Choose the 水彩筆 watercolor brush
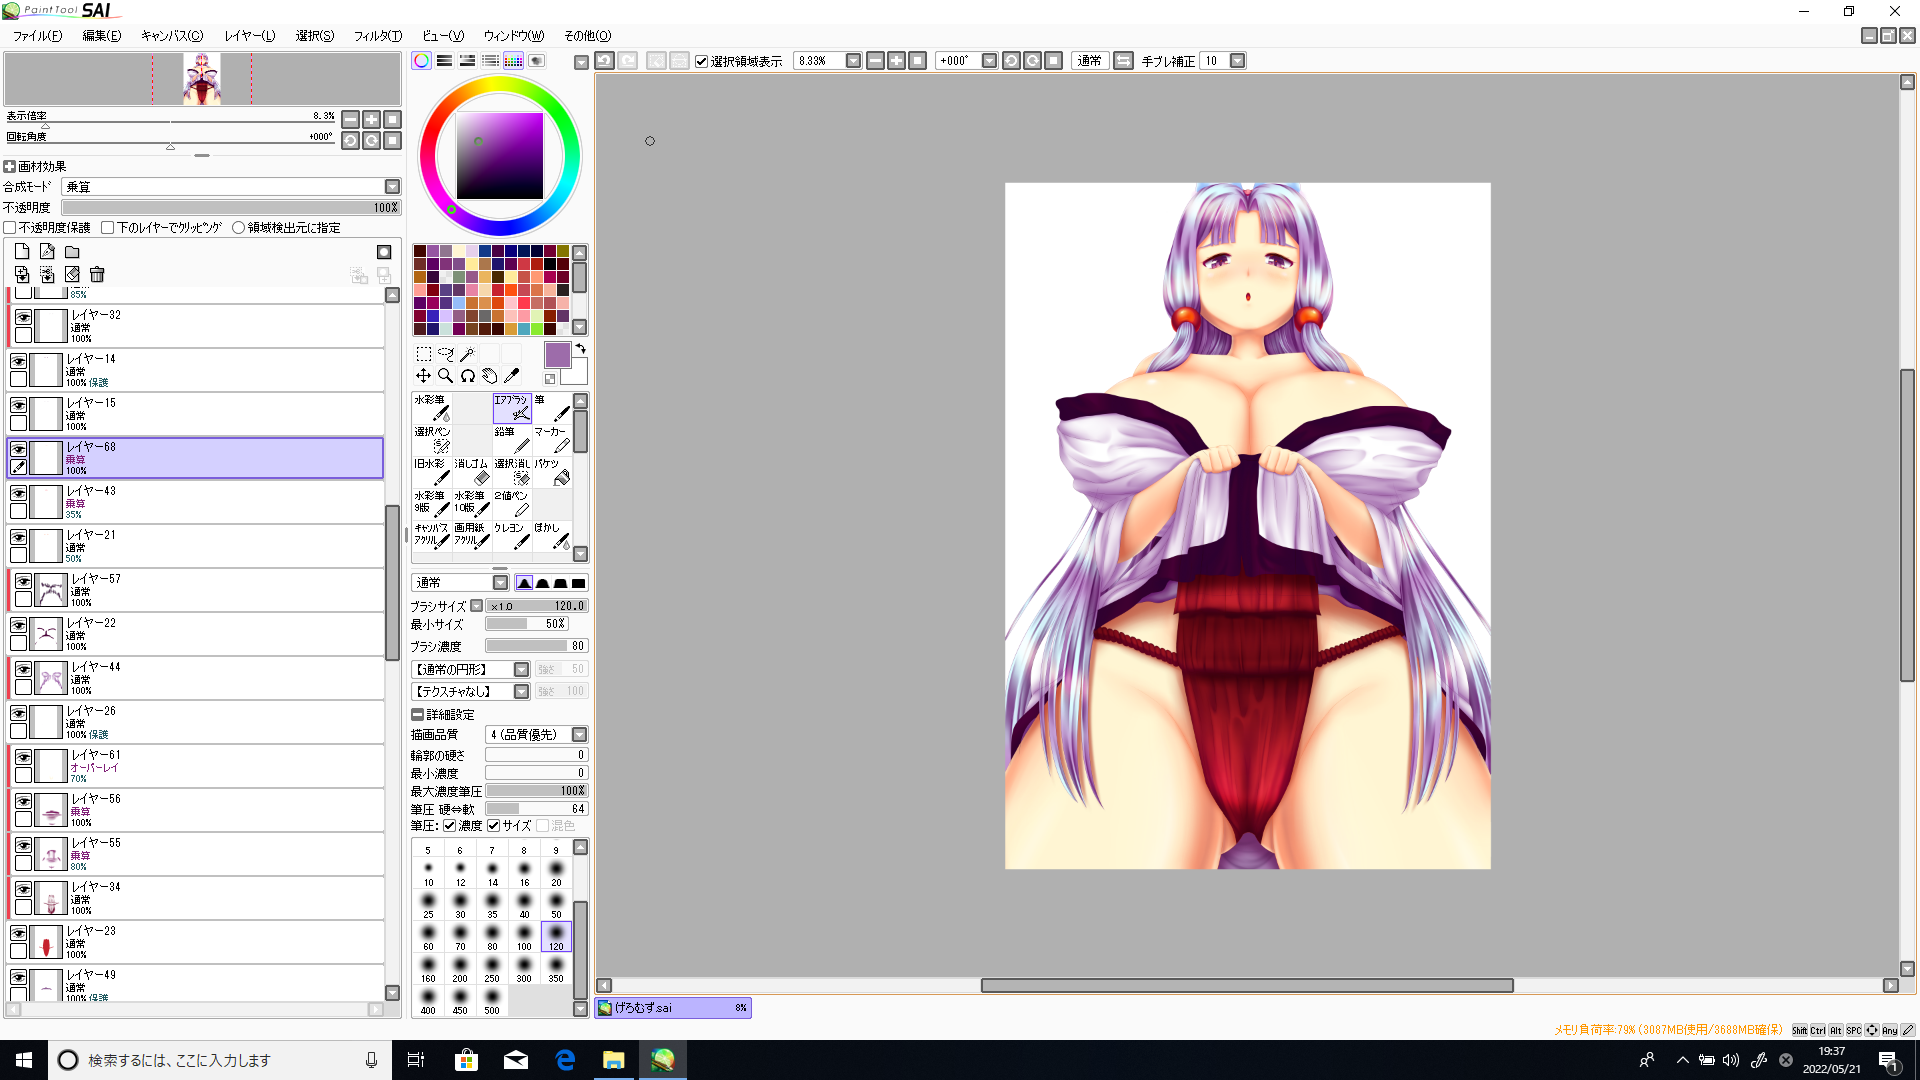The width and height of the screenshot is (1920, 1080). (432, 408)
